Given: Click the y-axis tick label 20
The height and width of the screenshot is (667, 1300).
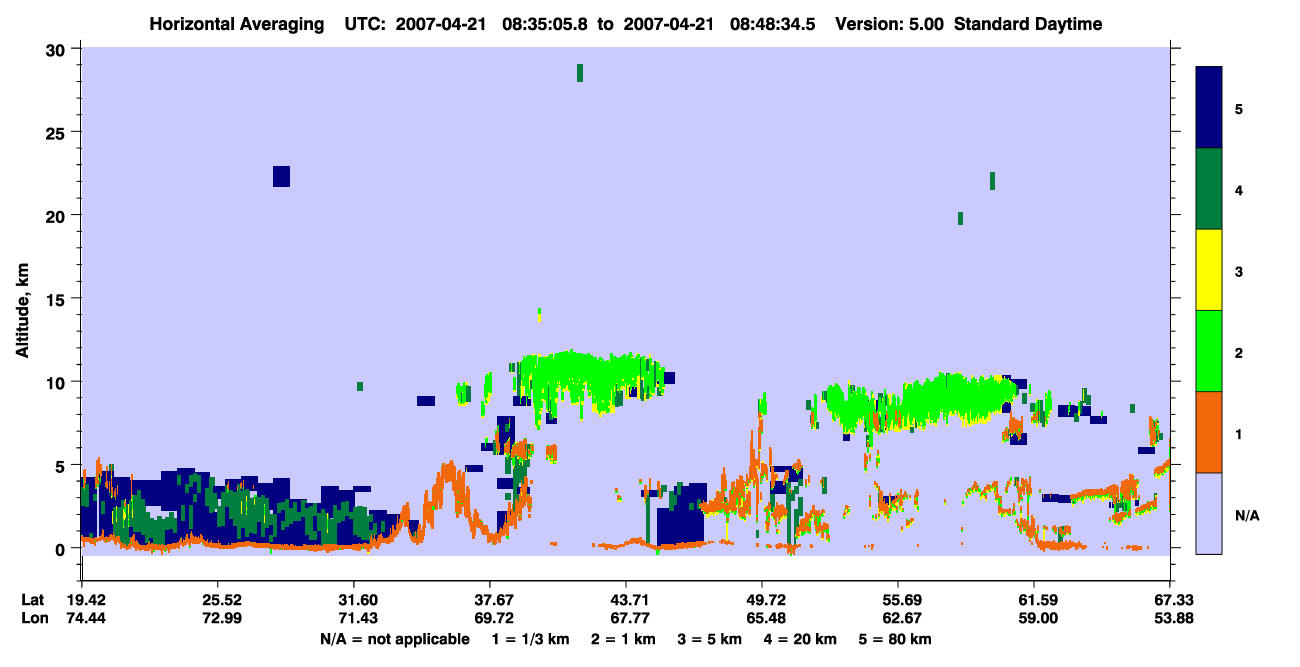Looking at the screenshot, I should 58,215.
